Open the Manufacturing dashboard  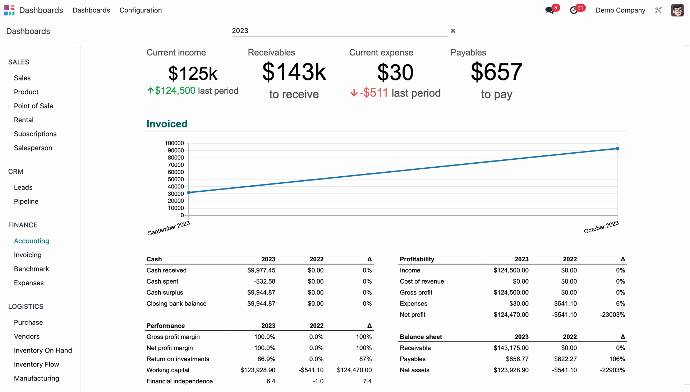point(36,378)
